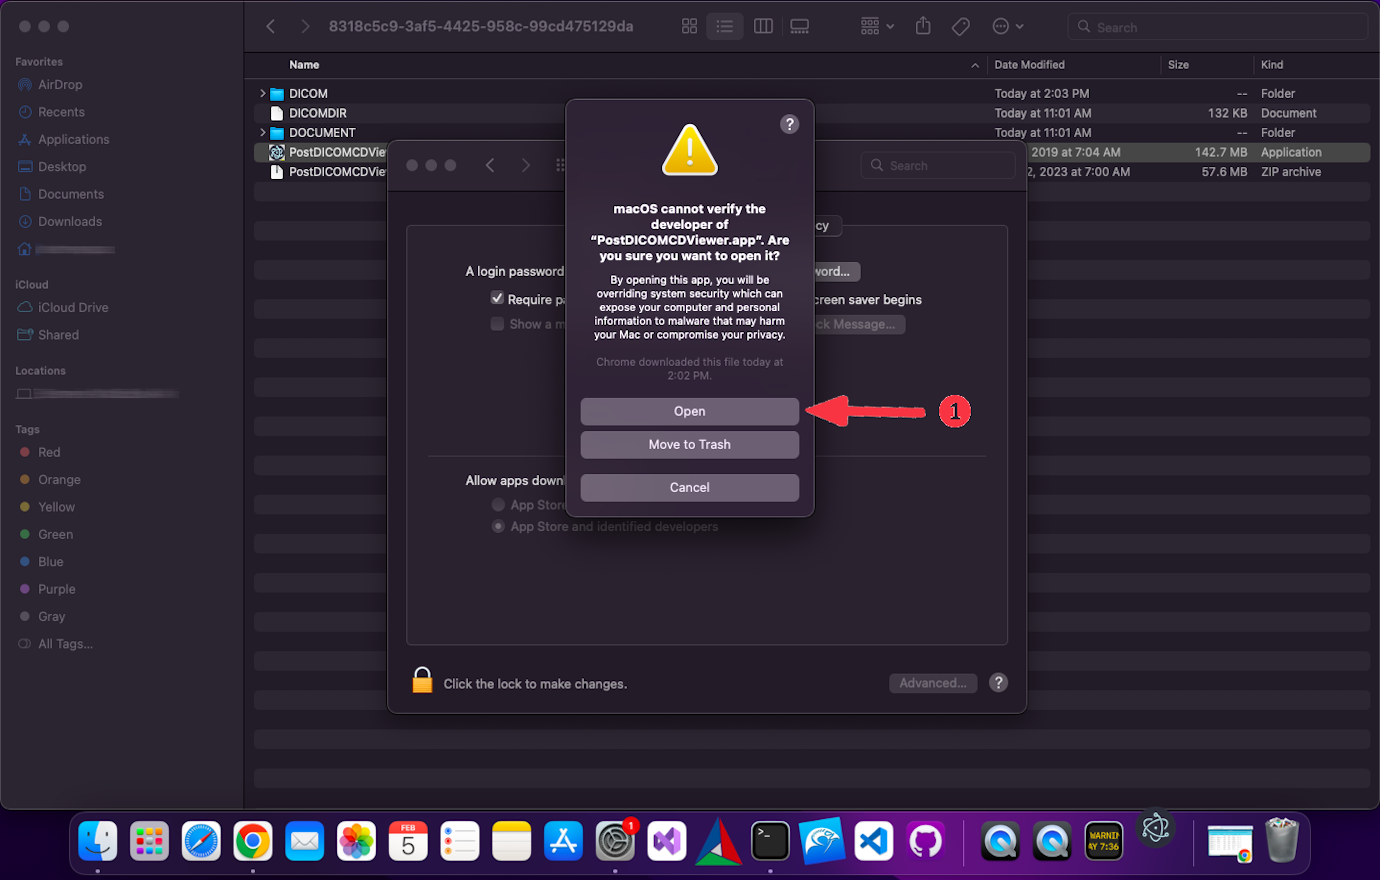The width and height of the screenshot is (1380, 880).
Task: Select App Store and identified developers radio
Action: pyautogui.click(x=498, y=526)
